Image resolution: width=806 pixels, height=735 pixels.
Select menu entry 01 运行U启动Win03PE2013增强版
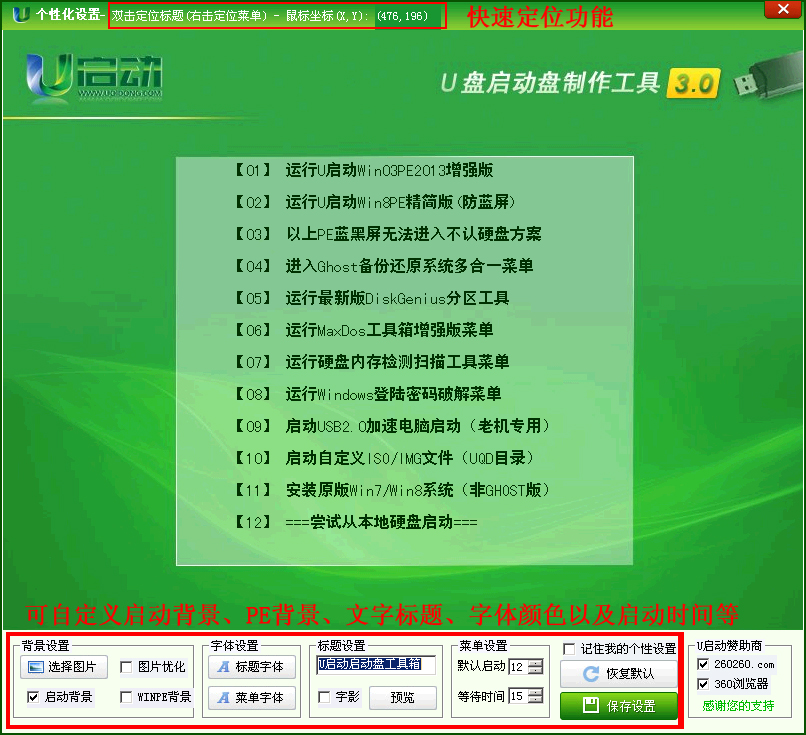pos(364,170)
